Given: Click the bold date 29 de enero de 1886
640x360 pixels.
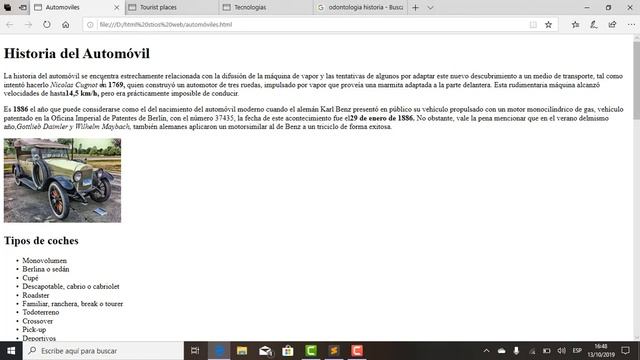Looking at the screenshot, I should (x=382, y=118).
